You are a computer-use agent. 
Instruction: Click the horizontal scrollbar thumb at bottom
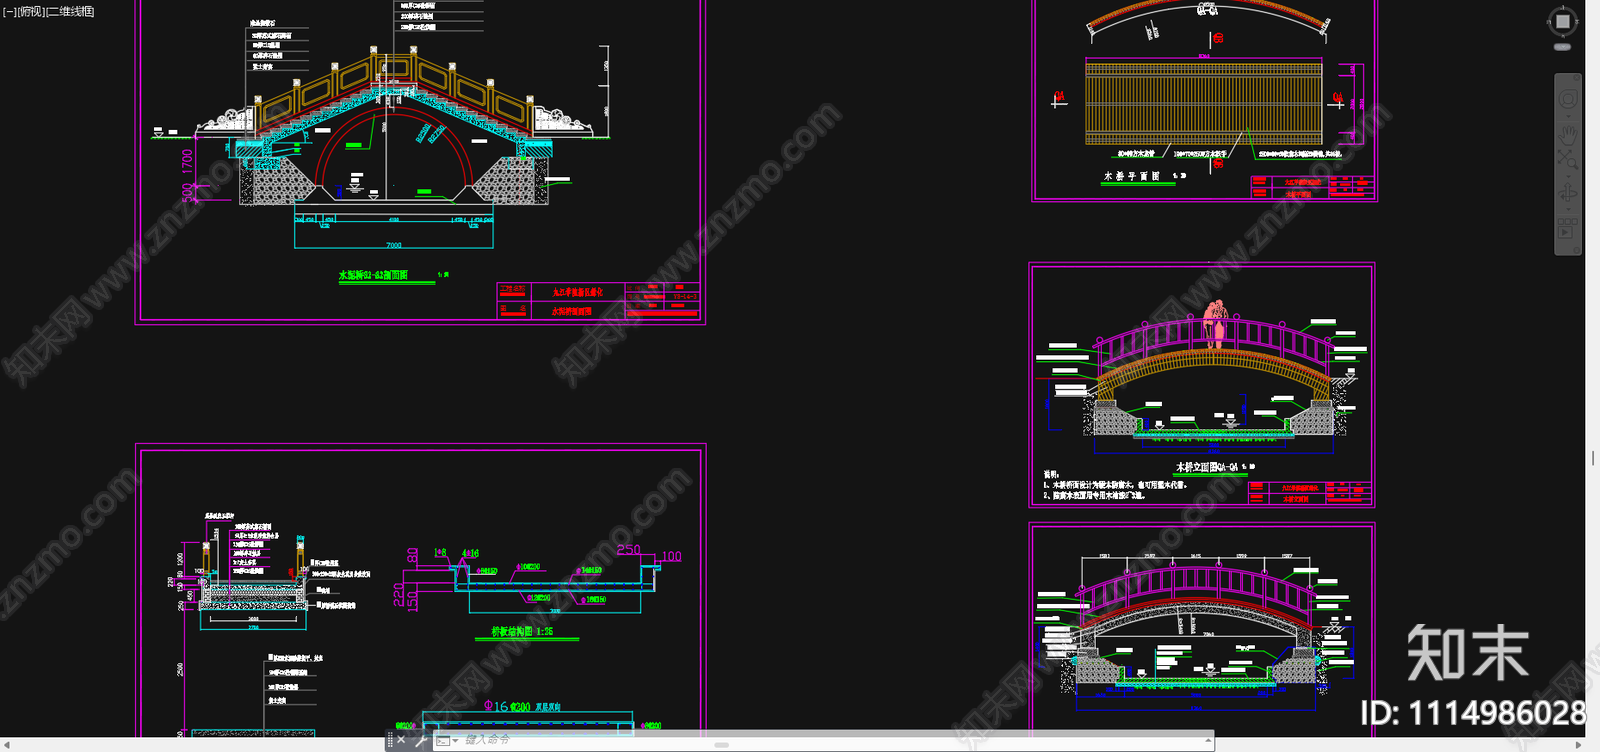coord(721,745)
